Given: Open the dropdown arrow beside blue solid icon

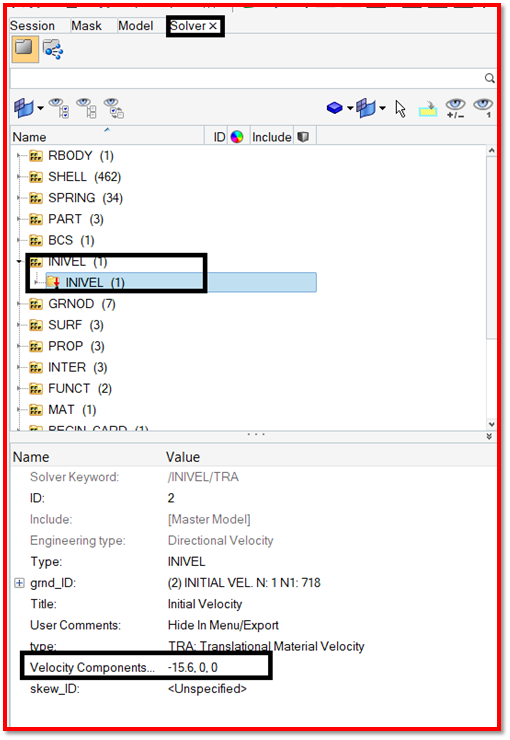Looking at the screenshot, I should pos(350,109).
